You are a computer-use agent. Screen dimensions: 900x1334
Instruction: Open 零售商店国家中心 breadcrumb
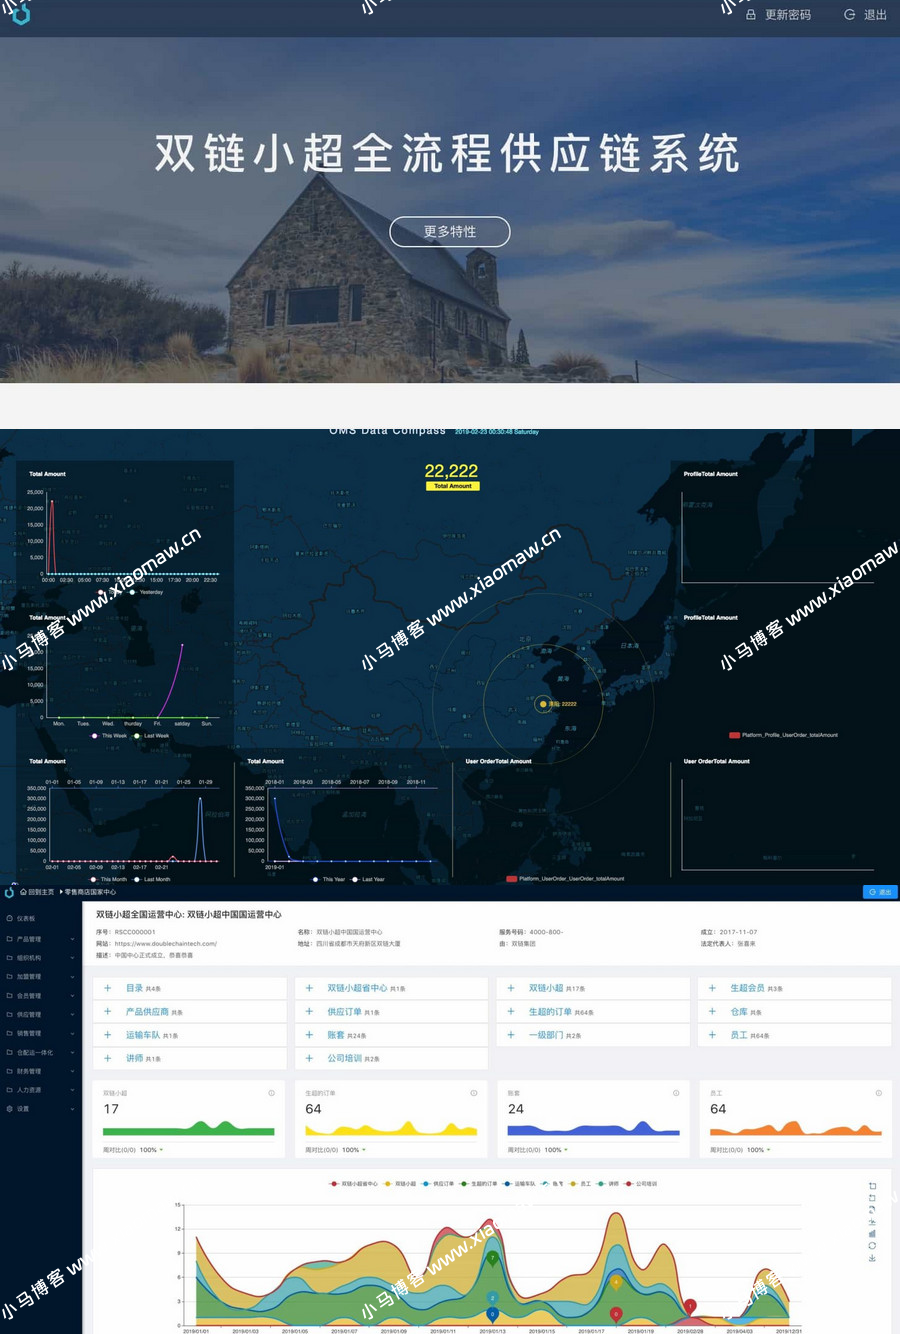88,892
